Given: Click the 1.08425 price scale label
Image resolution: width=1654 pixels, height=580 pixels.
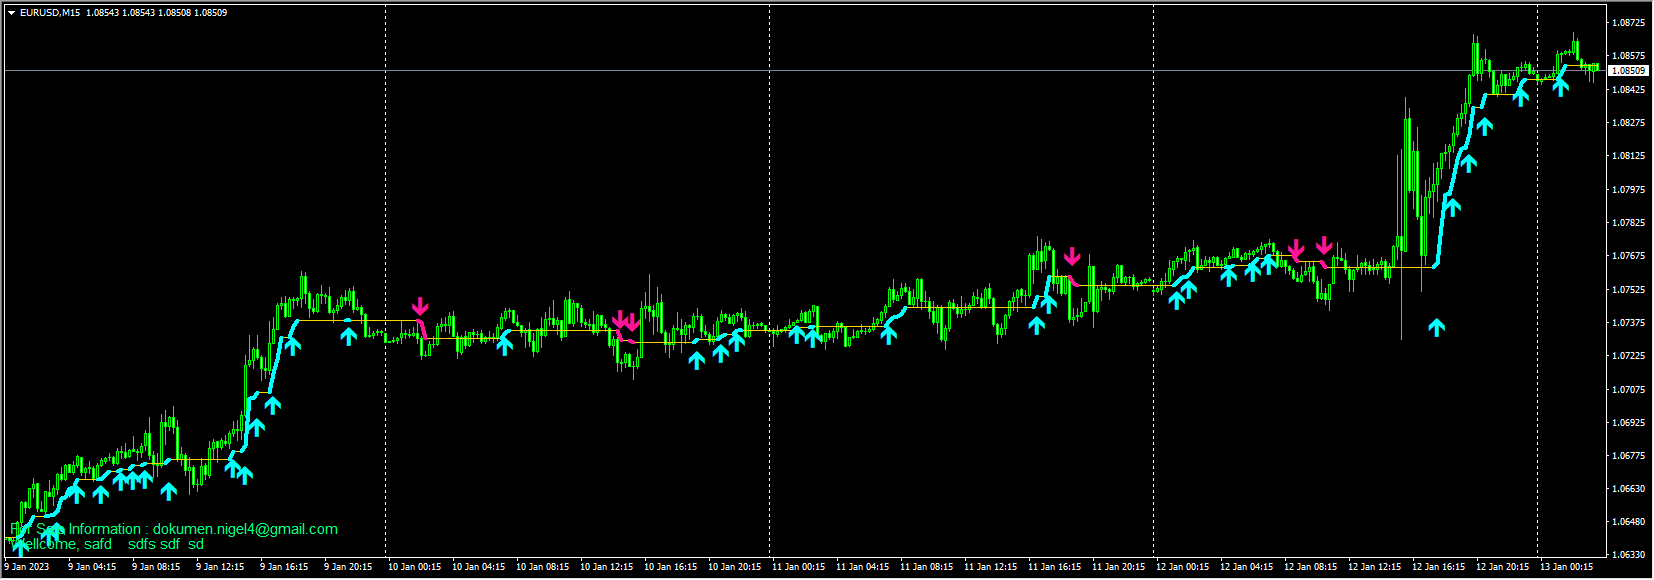Looking at the screenshot, I should 1628,89.
